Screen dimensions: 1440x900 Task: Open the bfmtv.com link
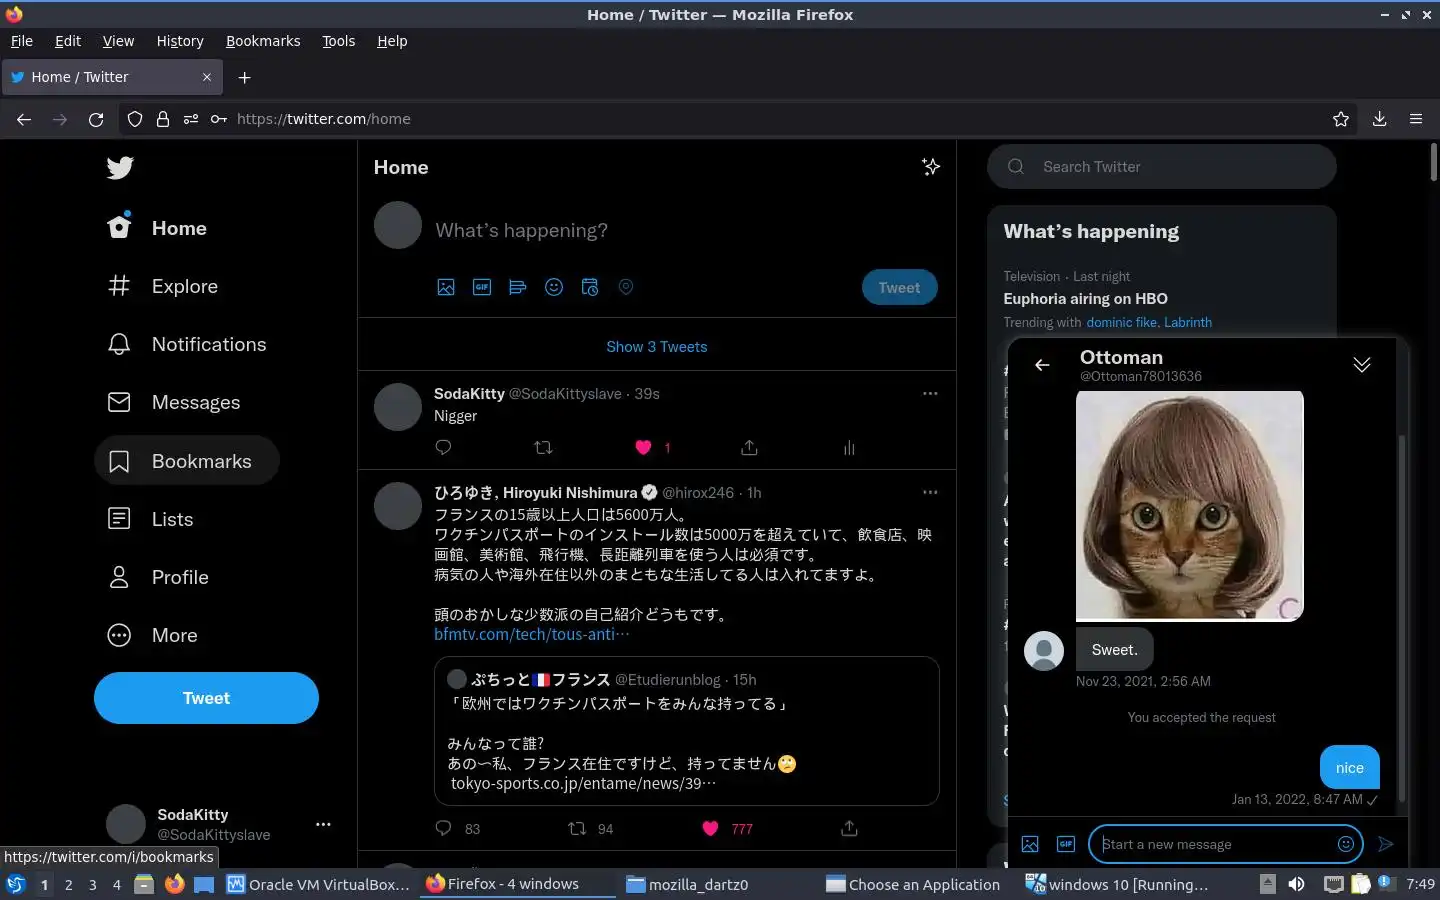[x=532, y=634]
